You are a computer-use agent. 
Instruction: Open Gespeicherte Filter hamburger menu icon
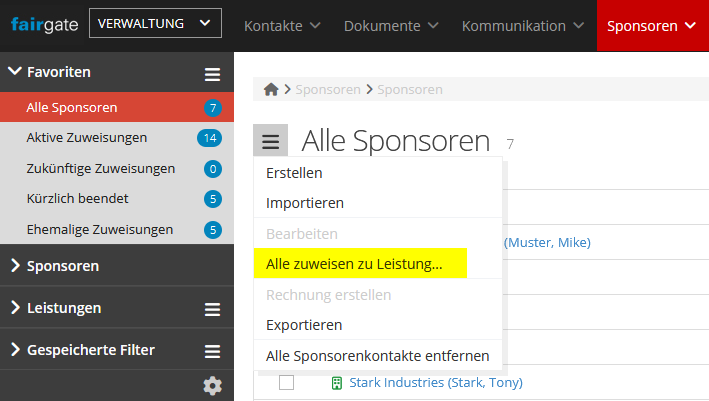tap(212, 351)
